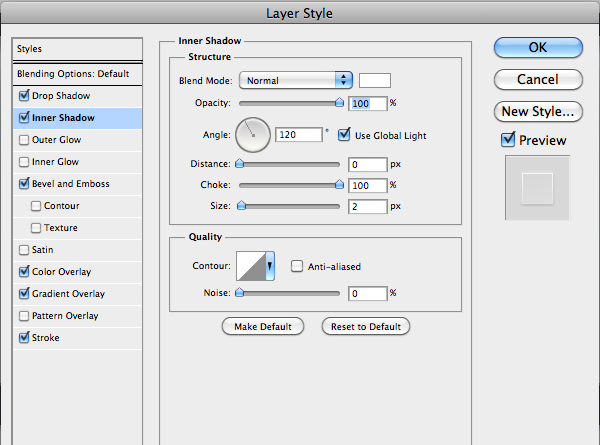Screen dimensions: 600x445
Task: Select Blending Options: Default
Action: coord(78,74)
